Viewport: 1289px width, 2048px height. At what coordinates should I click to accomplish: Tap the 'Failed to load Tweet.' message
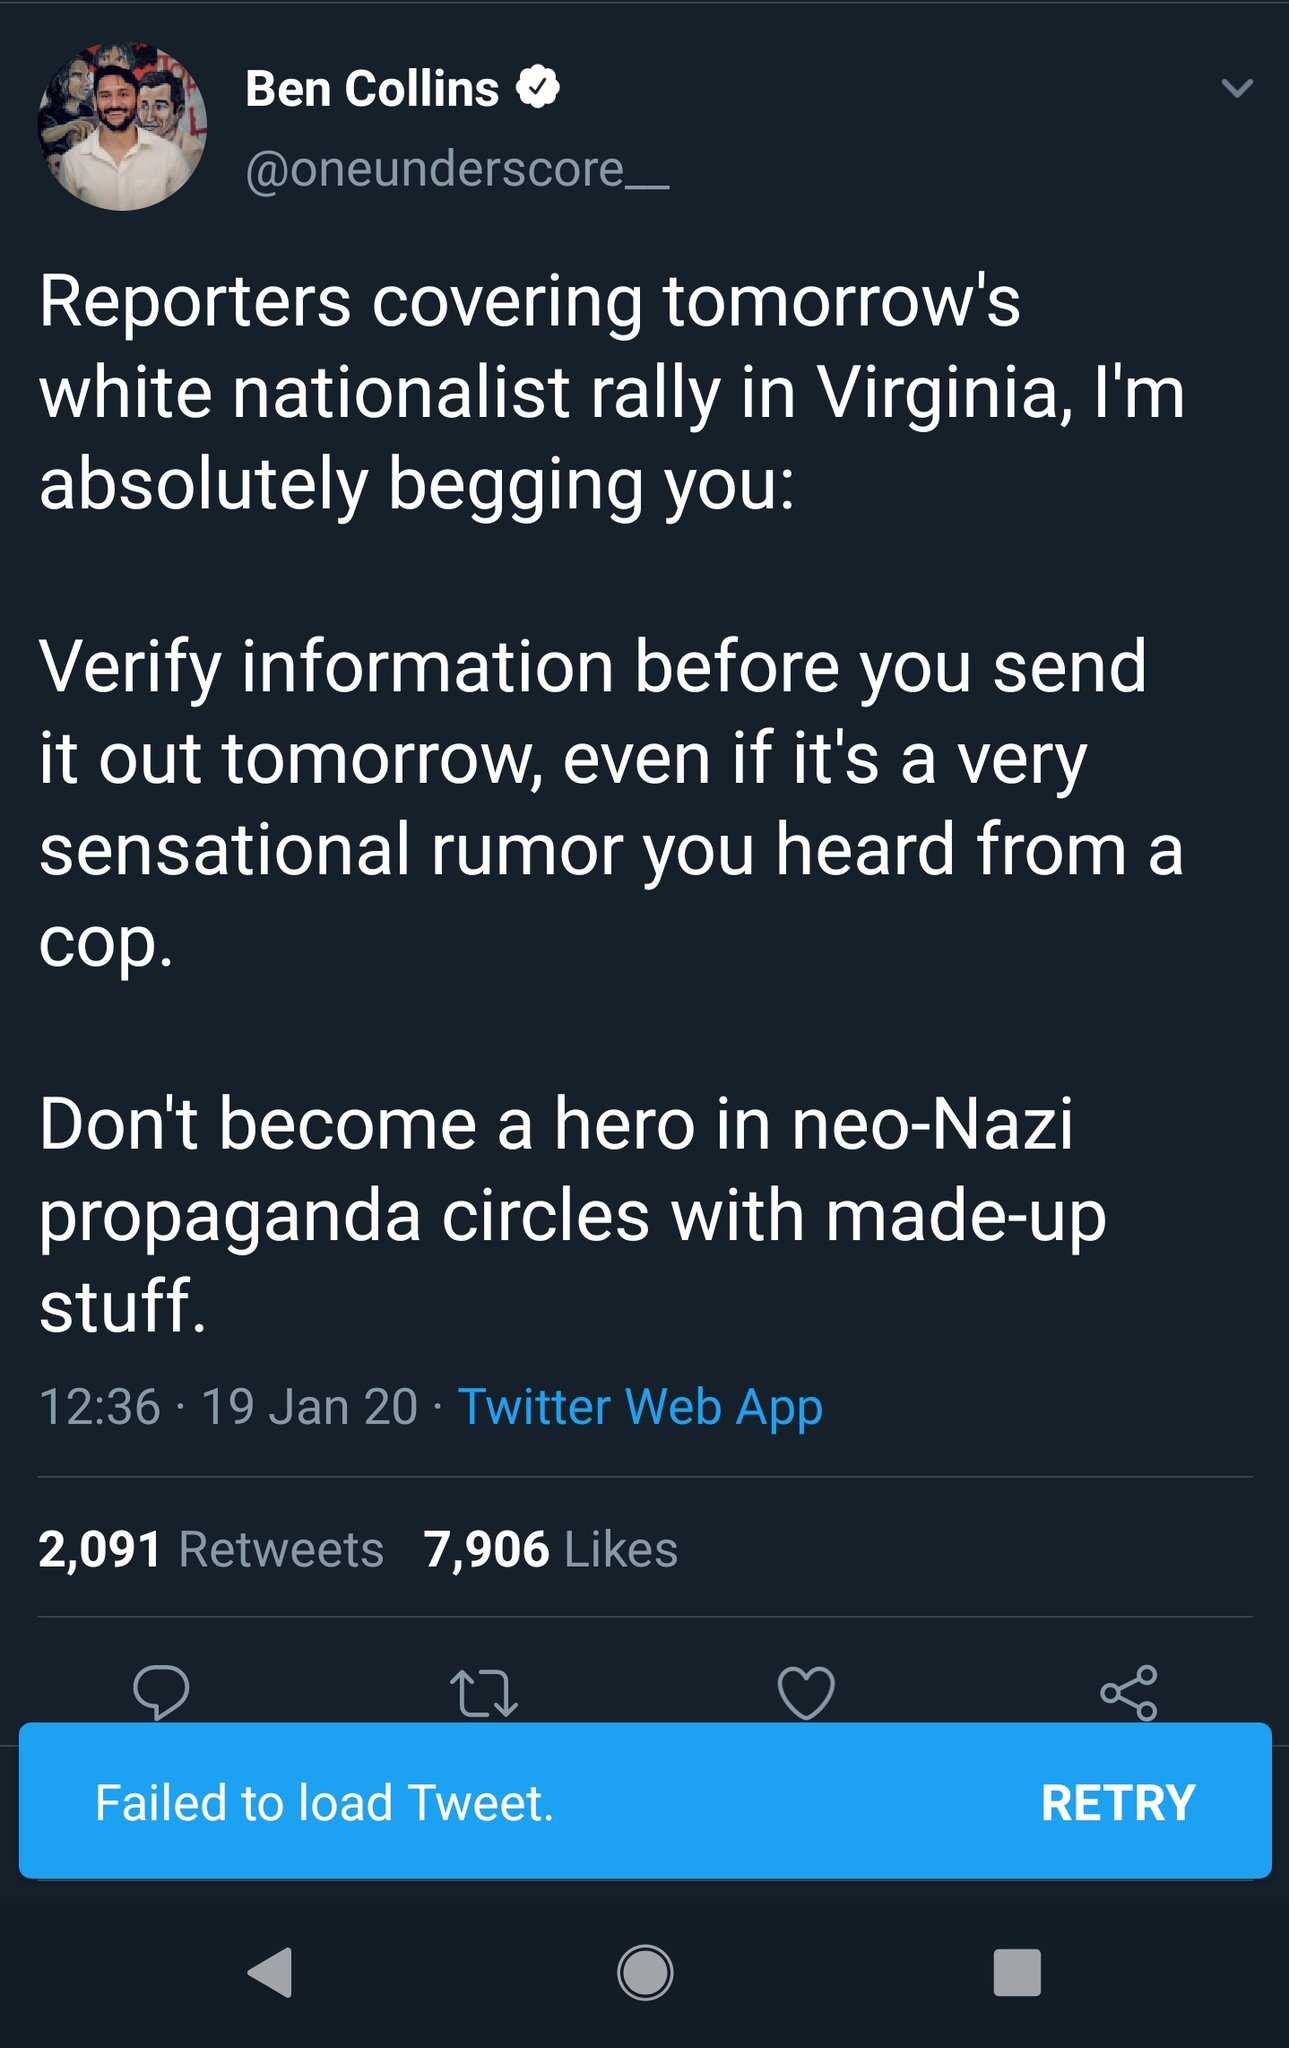point(324,1803)
